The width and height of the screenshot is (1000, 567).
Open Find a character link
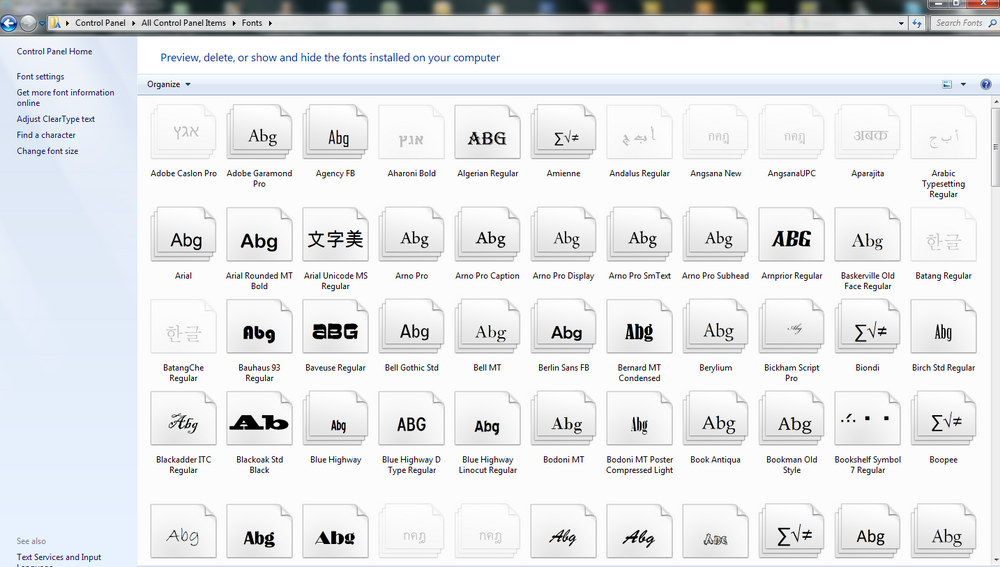pyautogui.click(x=46, y=135)
